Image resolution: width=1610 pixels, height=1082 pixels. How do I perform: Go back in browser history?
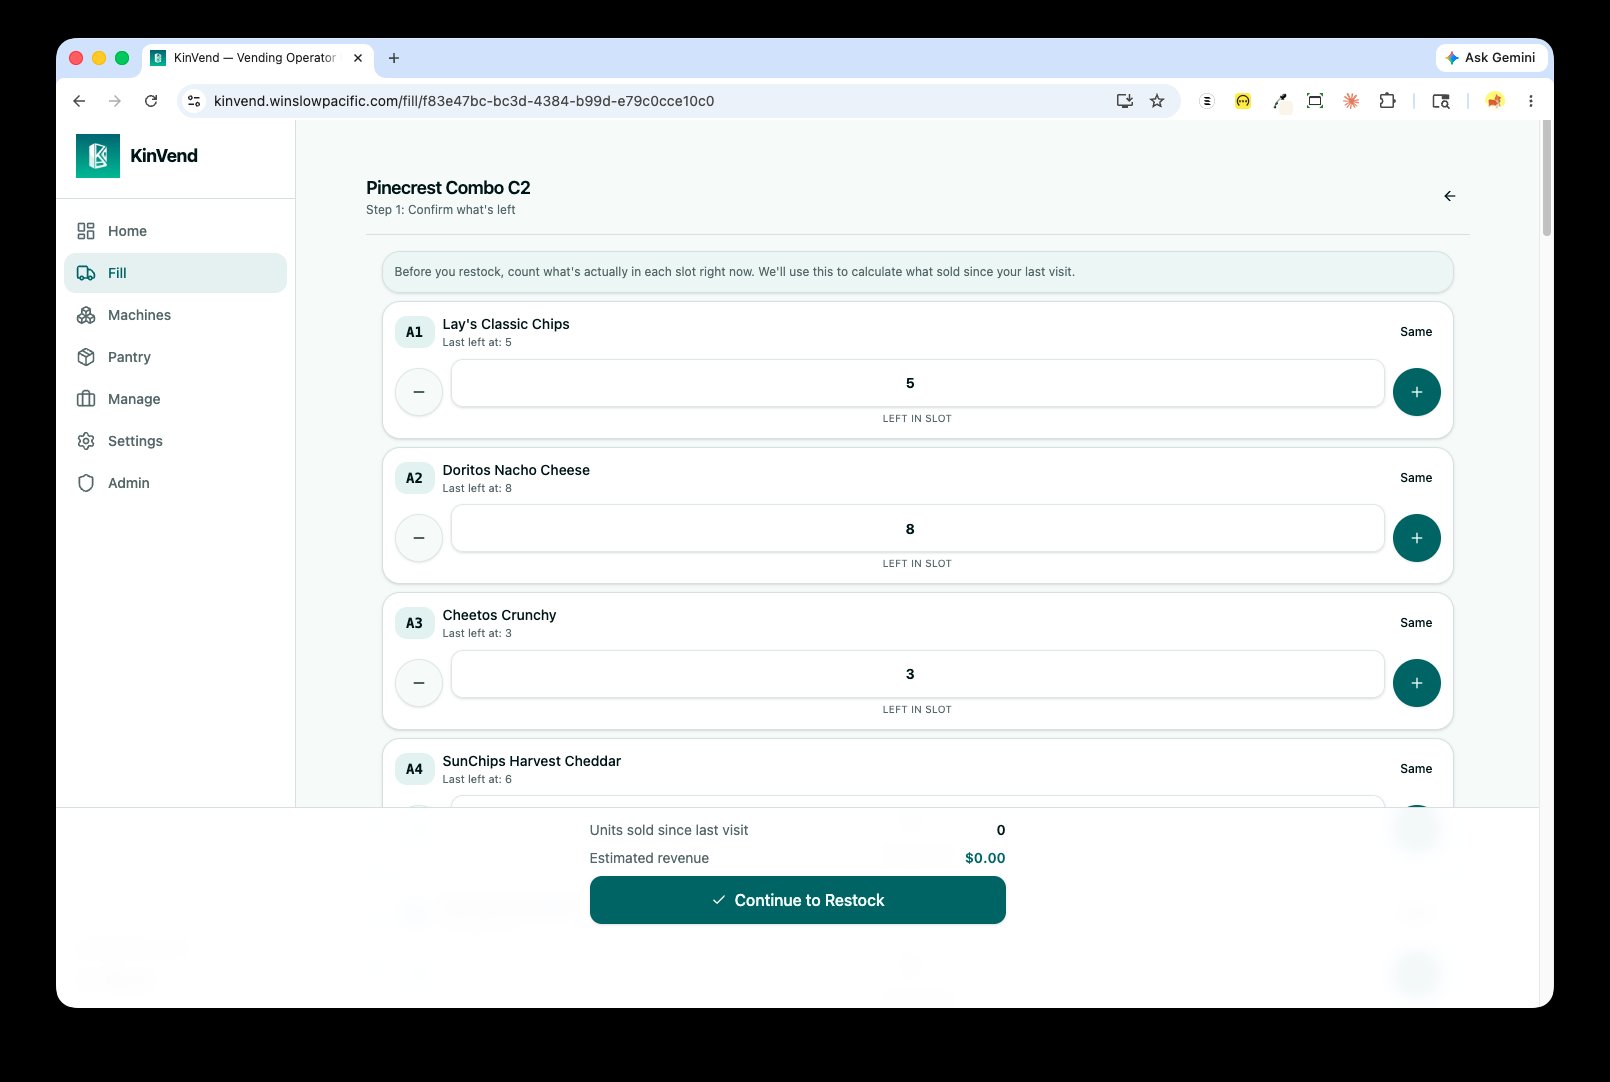click(79, 101)
